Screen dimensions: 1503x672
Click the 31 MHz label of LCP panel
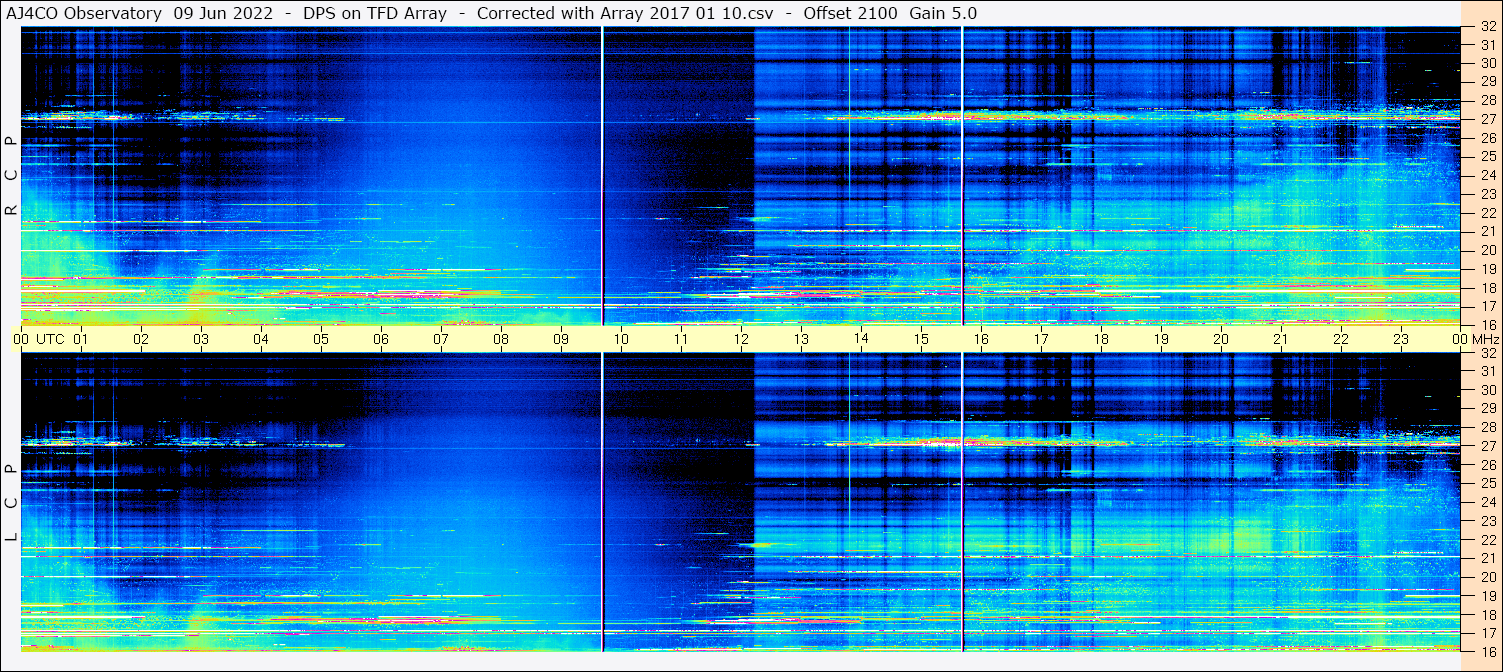[1487, 371]
